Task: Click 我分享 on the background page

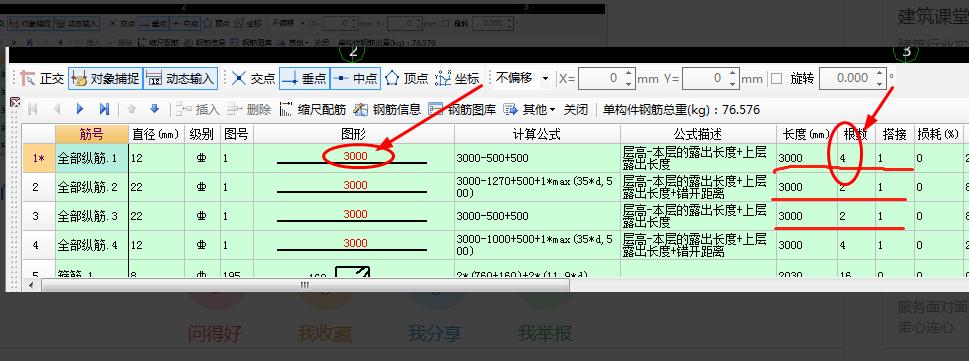Action: click(x=435, y=334)
